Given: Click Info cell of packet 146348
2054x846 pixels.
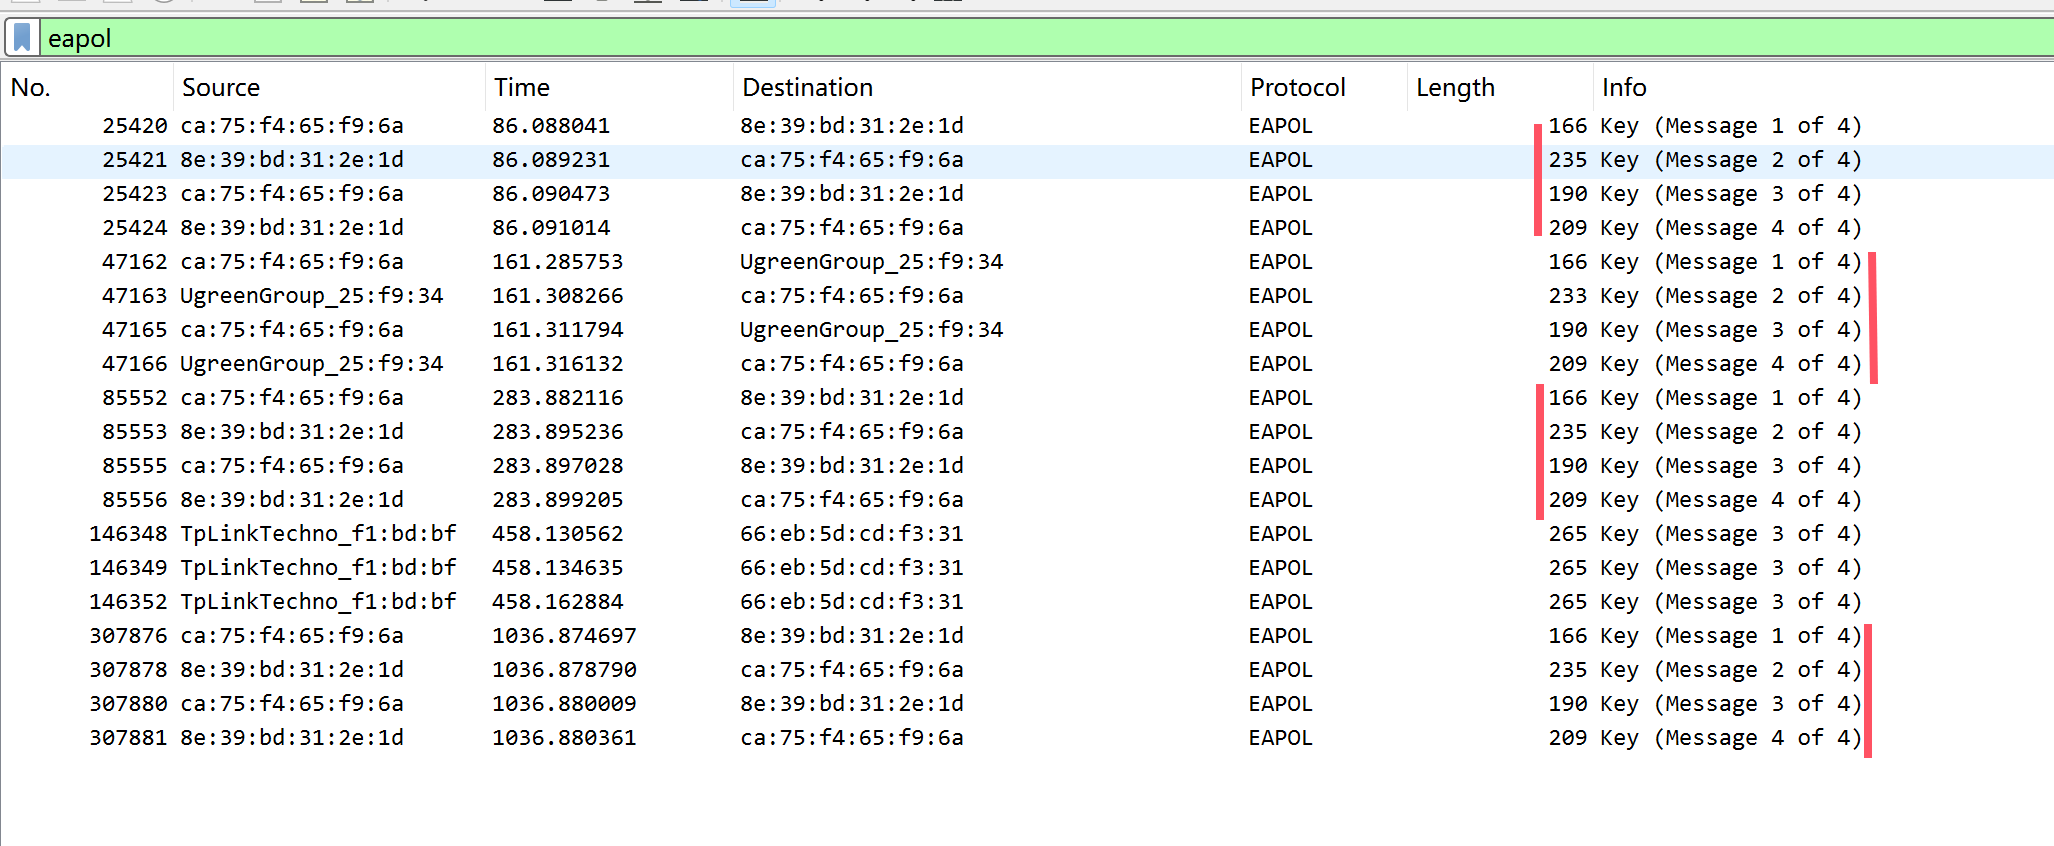Looking at the screenshot, I should (x=1731, y=534).
